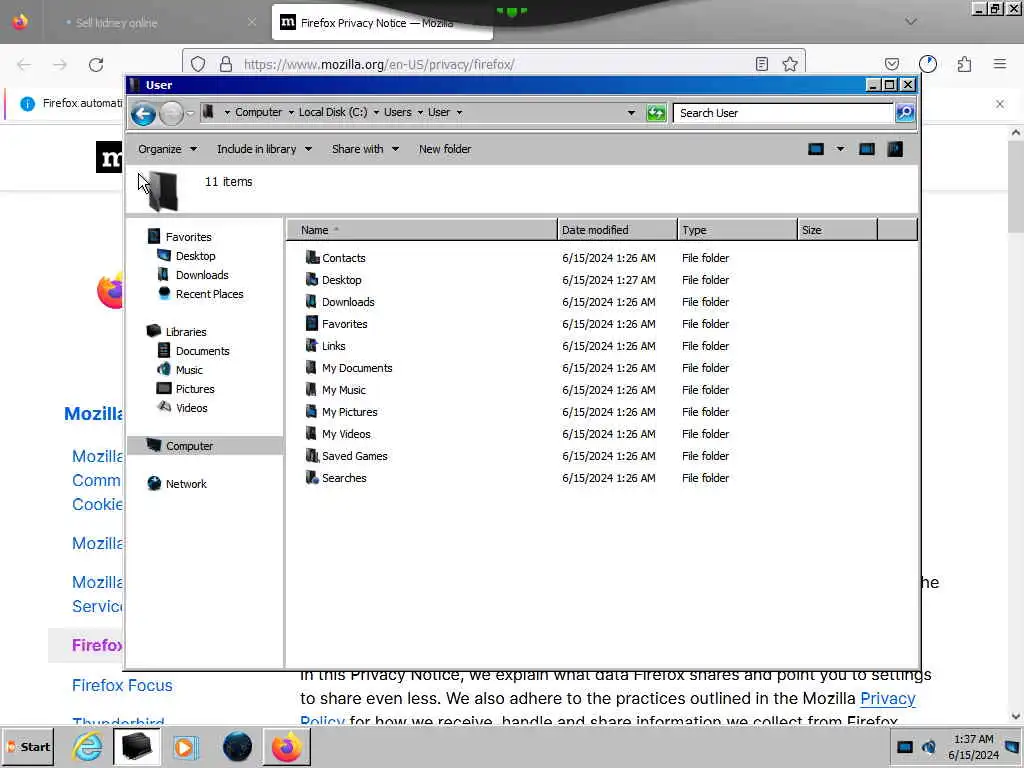Click the Explorer forward arrow button
Image resolution: width=1024 pixels, height=768 pixels.
point(171,114)
